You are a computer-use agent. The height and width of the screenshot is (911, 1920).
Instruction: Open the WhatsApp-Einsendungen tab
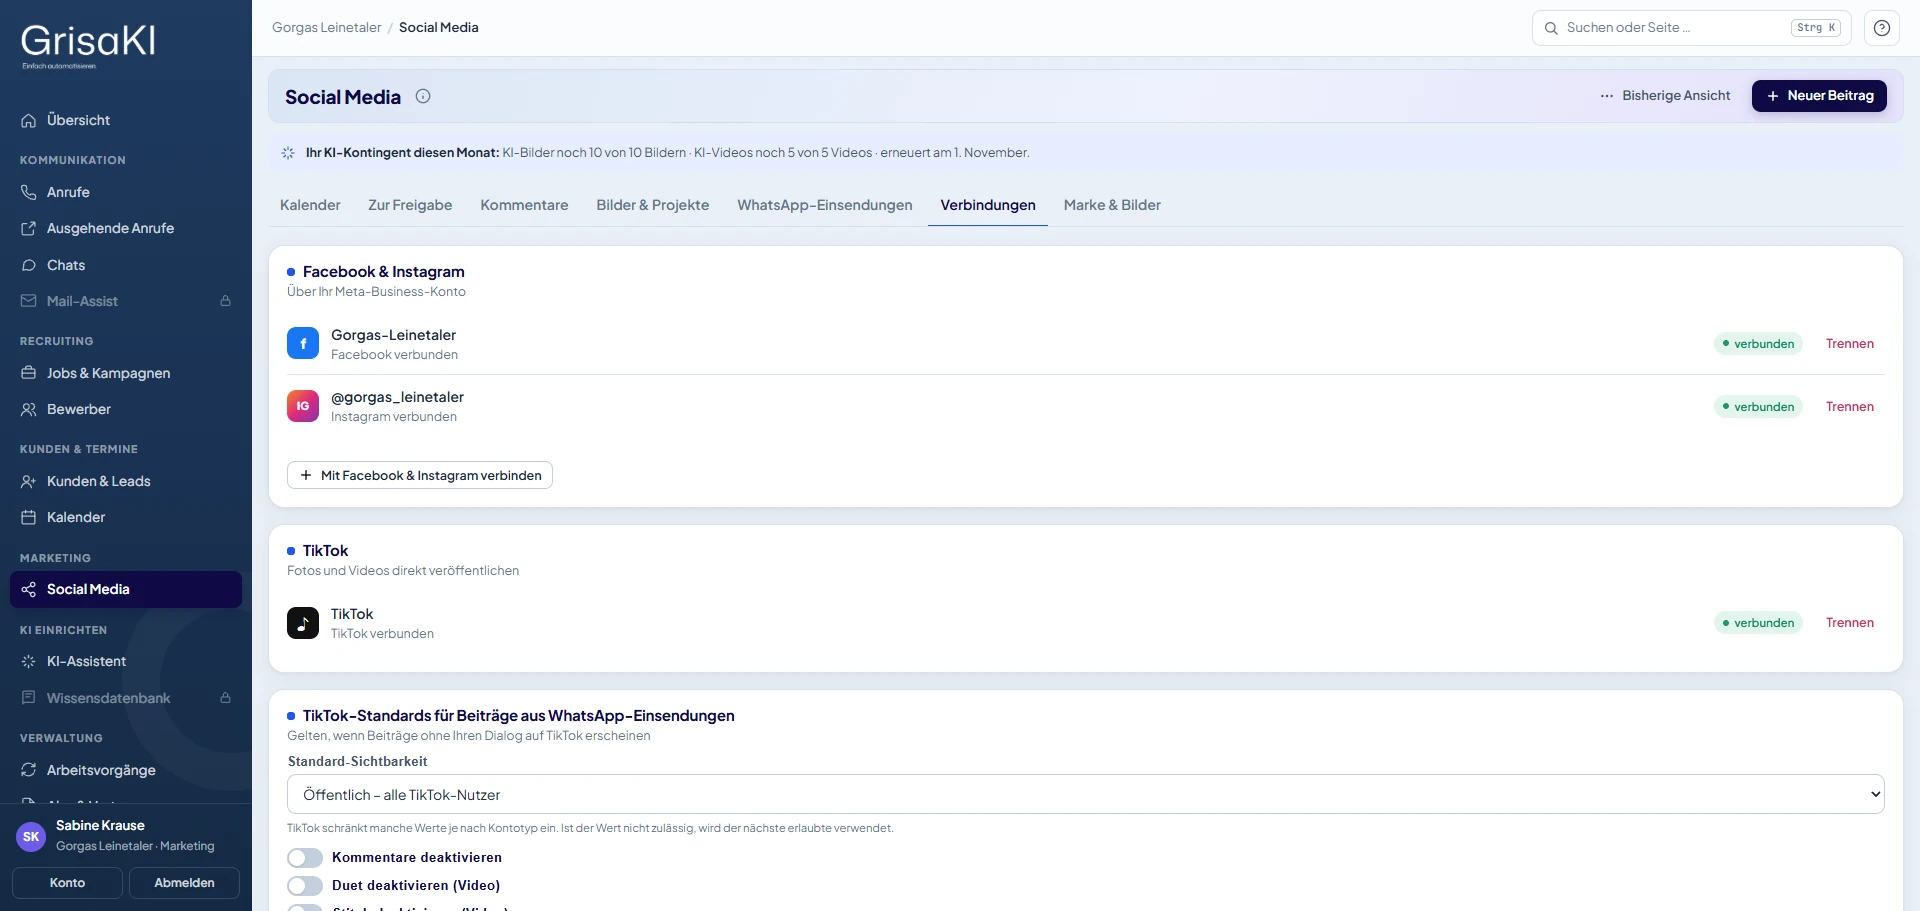point(825,205)
